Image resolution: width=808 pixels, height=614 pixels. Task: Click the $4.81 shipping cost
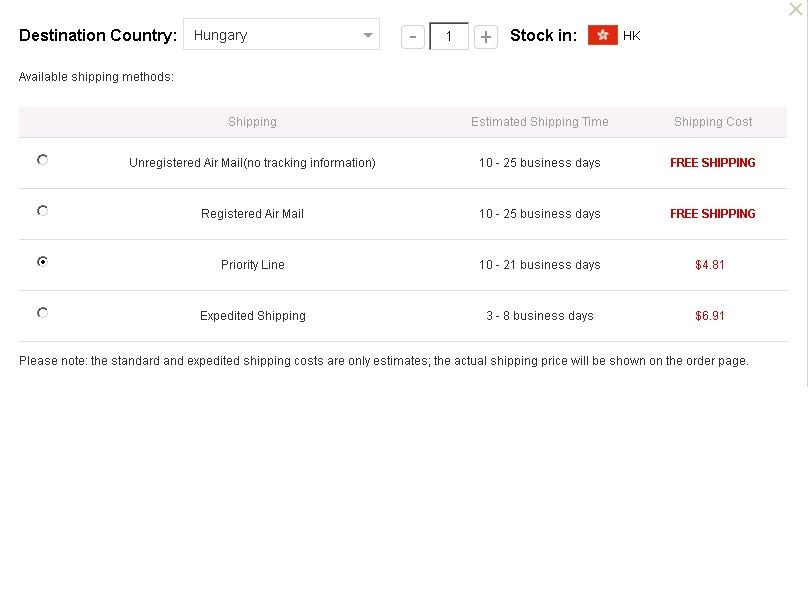710,265
